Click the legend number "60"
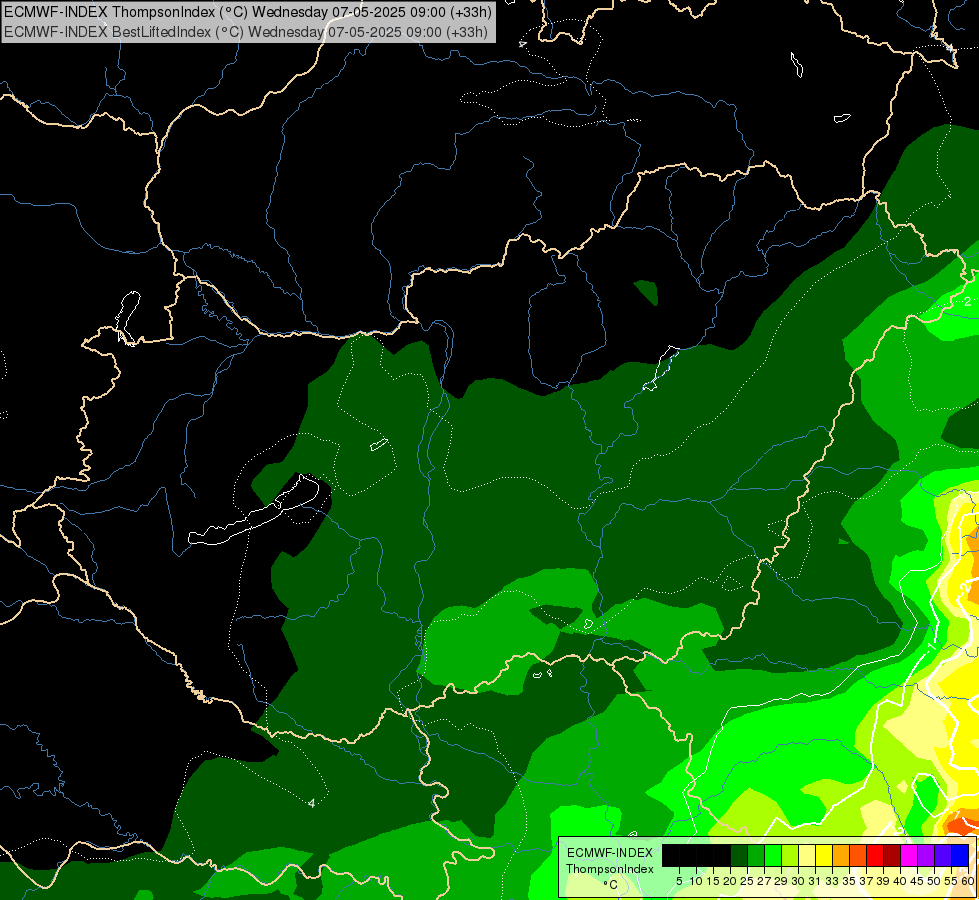The height and width of the screenshot is (900, 979). point(968,881)
